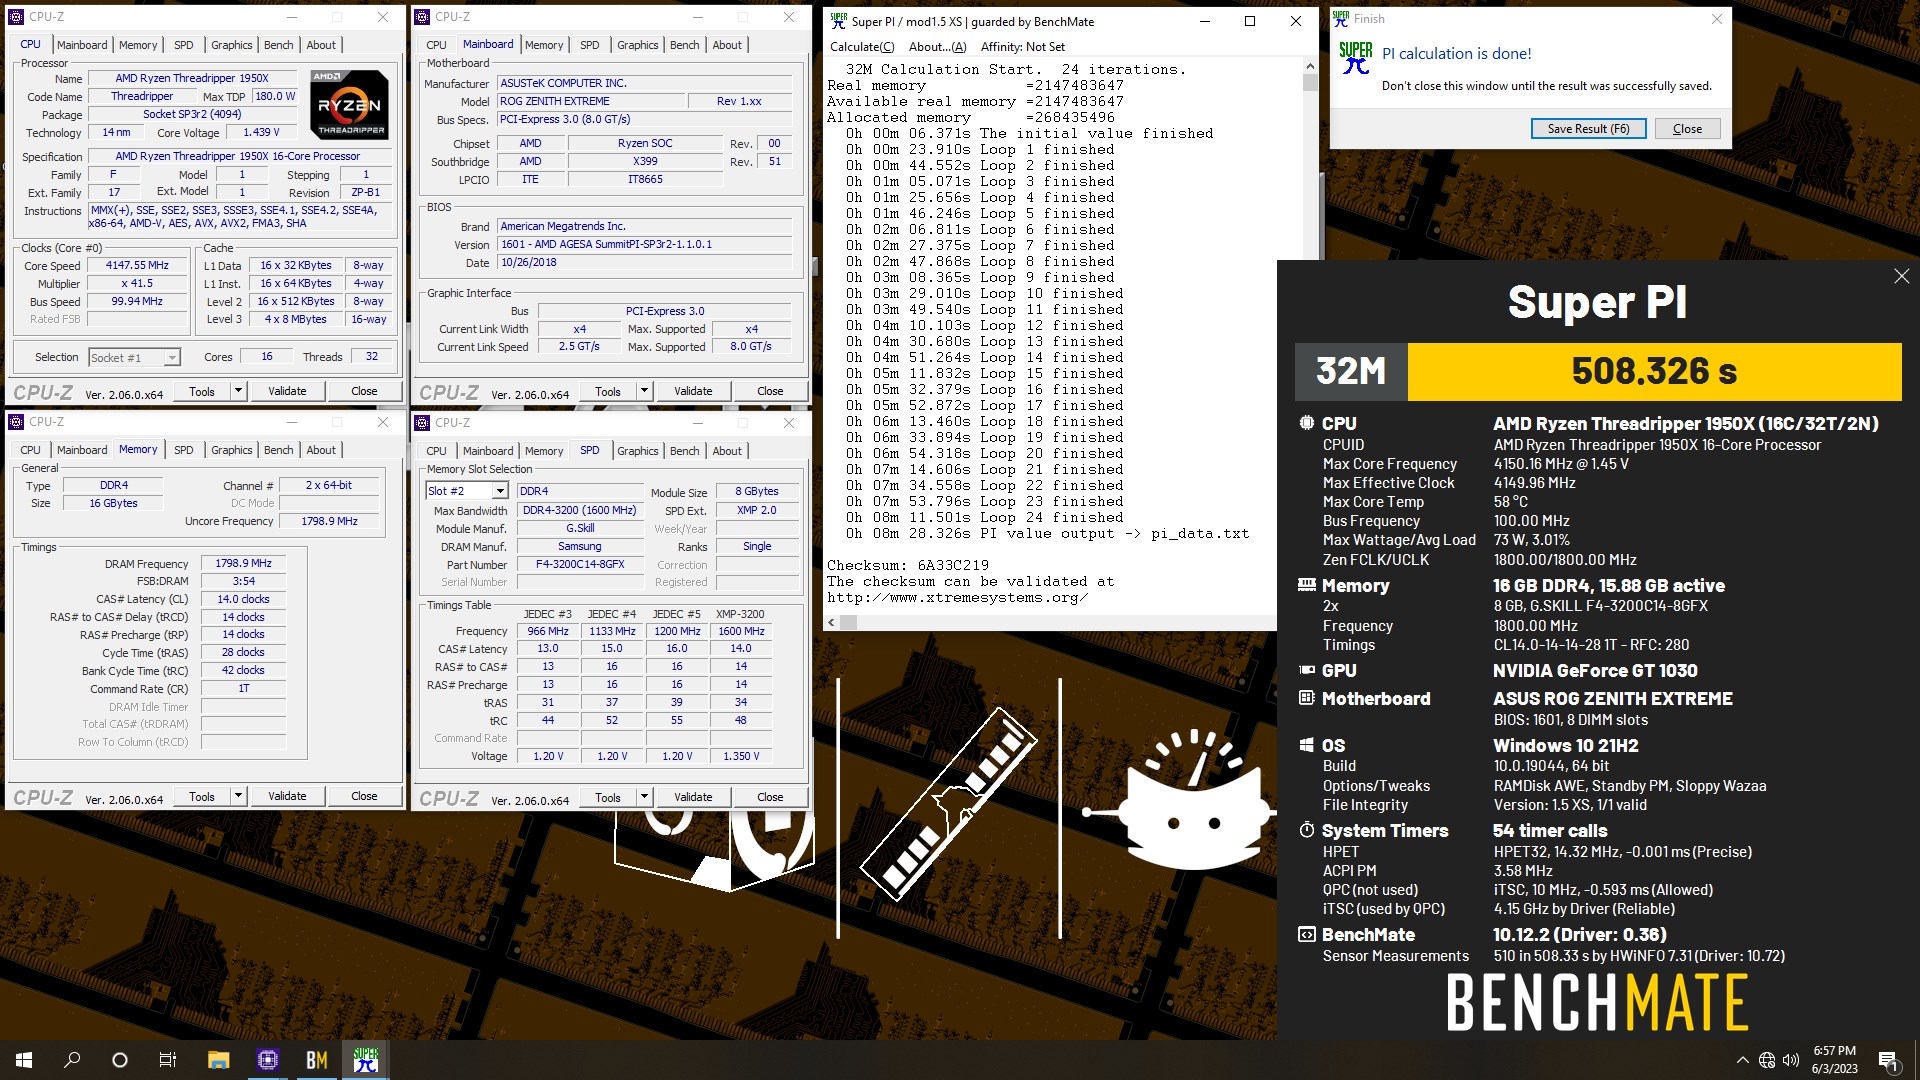Switch to SPD tab in Memory window

pos(184,450)
